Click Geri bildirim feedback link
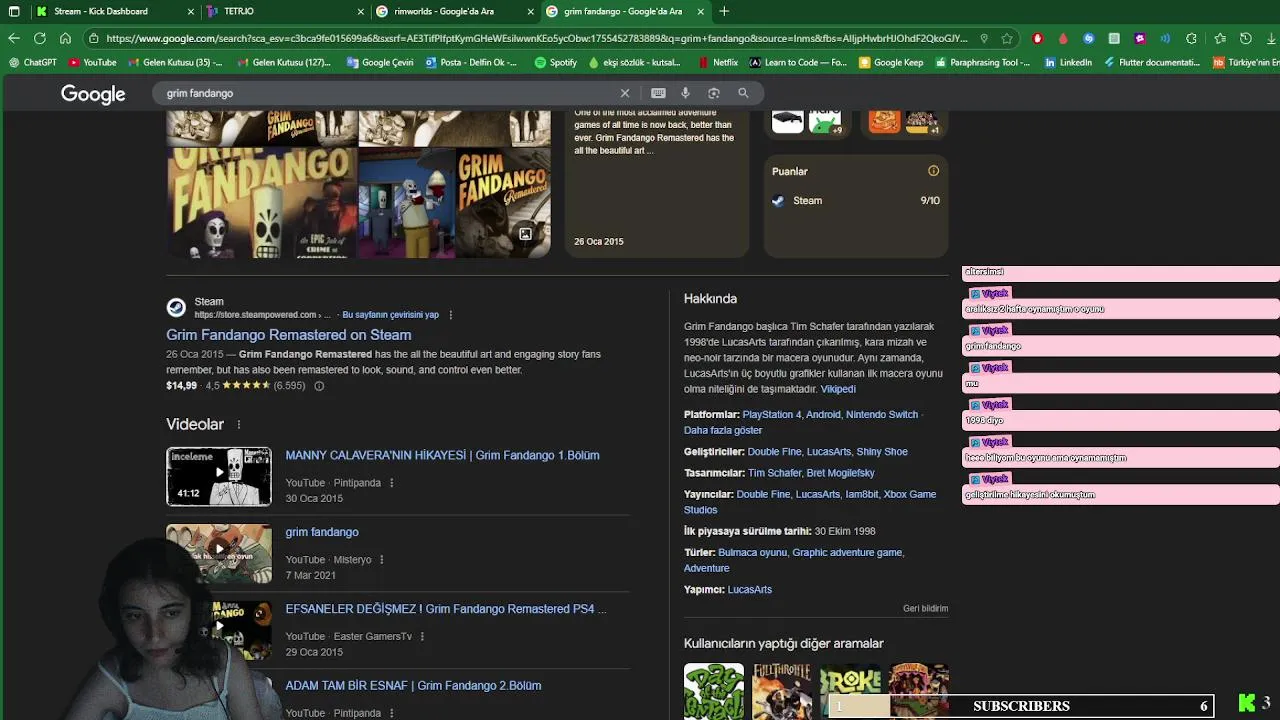Screen dimensions: 1280x720 [926, 608]
